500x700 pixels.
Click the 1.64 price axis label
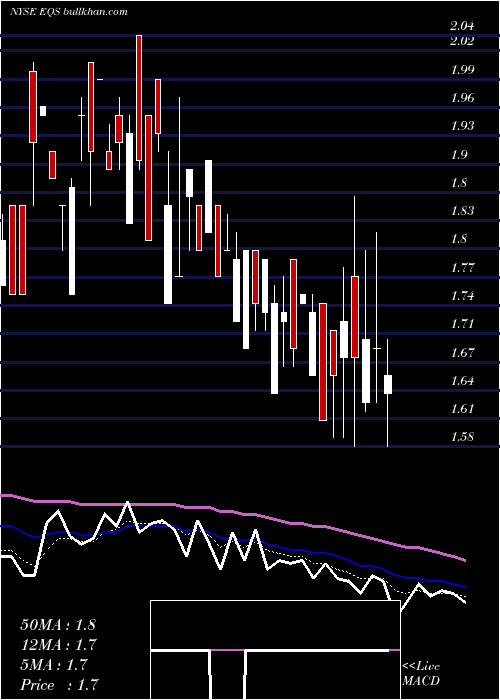tap(462, 380)
